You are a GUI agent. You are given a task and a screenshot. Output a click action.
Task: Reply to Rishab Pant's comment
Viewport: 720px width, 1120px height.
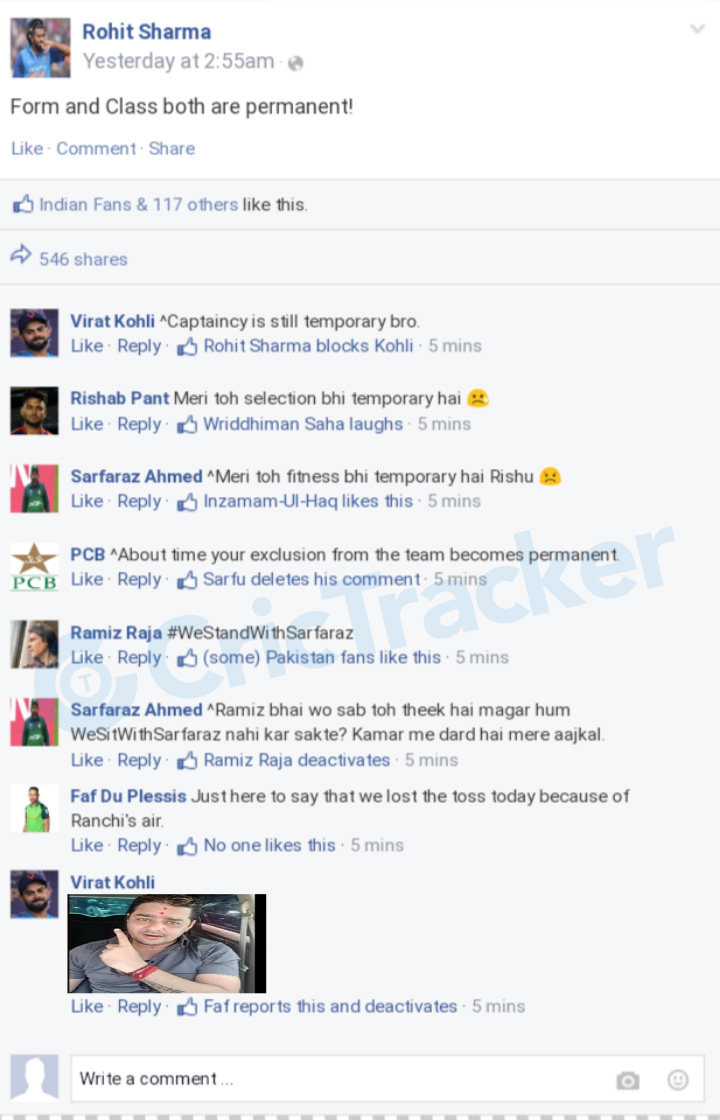pyautogui.click(x=139, y=424)
